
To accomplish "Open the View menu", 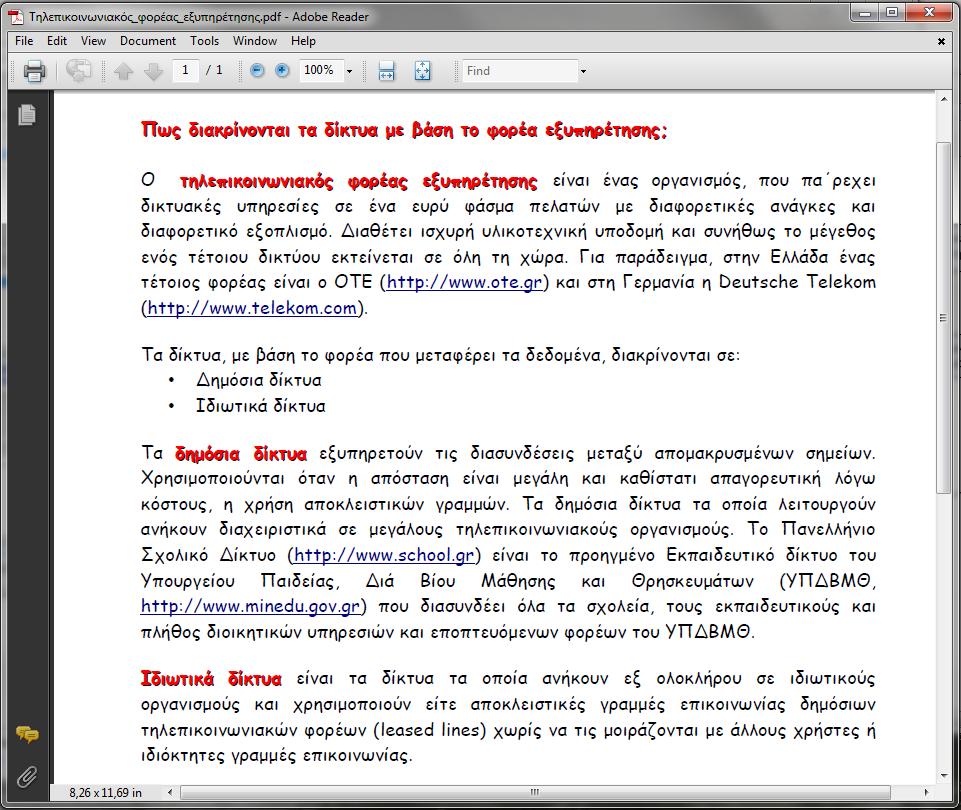I will click(x=93, y=41).
